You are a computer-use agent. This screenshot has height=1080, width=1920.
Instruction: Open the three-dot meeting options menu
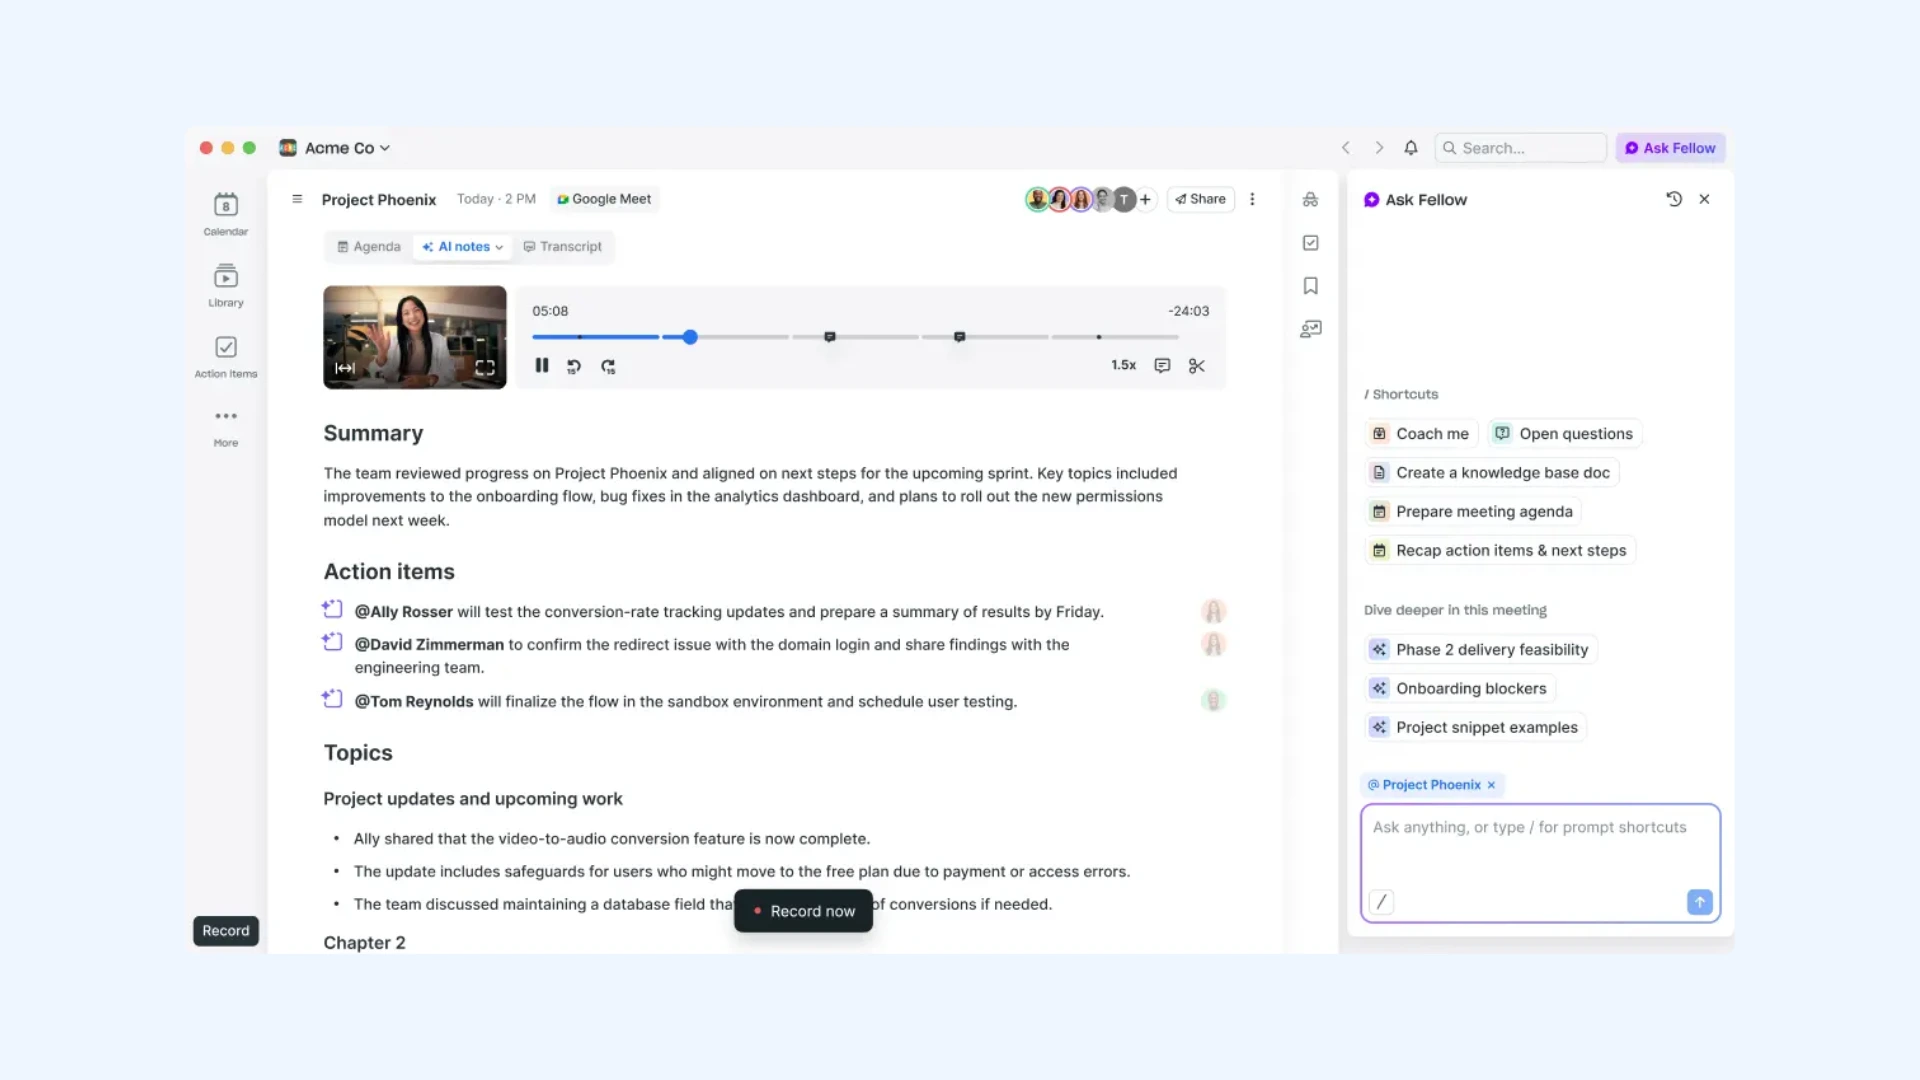[x=1252, y=199]
